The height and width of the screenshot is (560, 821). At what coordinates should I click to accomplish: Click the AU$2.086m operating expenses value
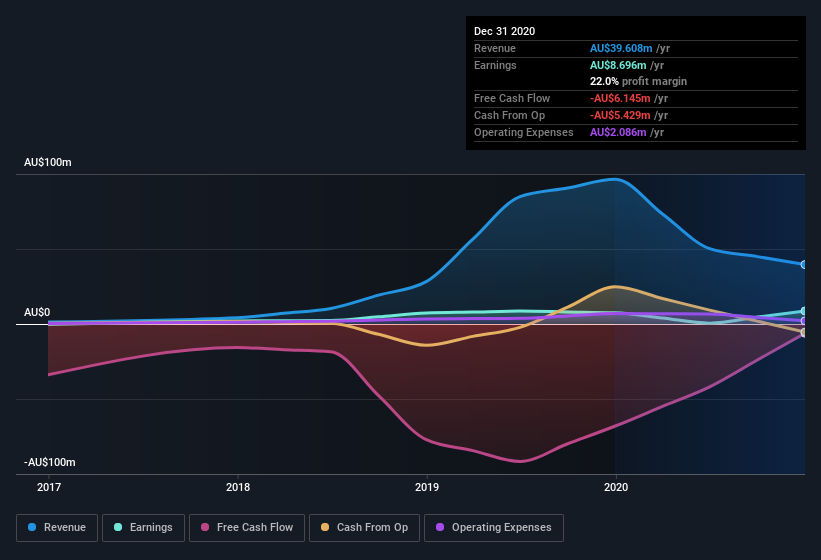[x=618, y=132]
